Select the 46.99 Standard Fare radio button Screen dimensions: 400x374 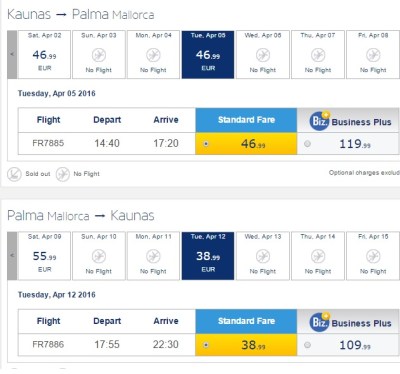tap(206, 144)
